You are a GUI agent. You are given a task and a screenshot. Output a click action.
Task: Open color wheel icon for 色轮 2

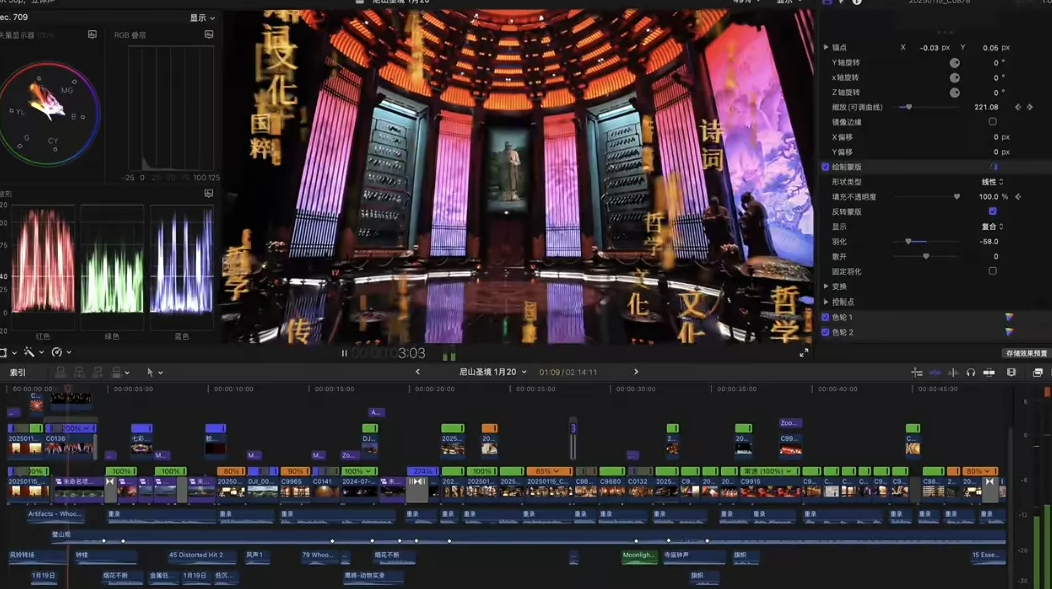(1008, 332)
